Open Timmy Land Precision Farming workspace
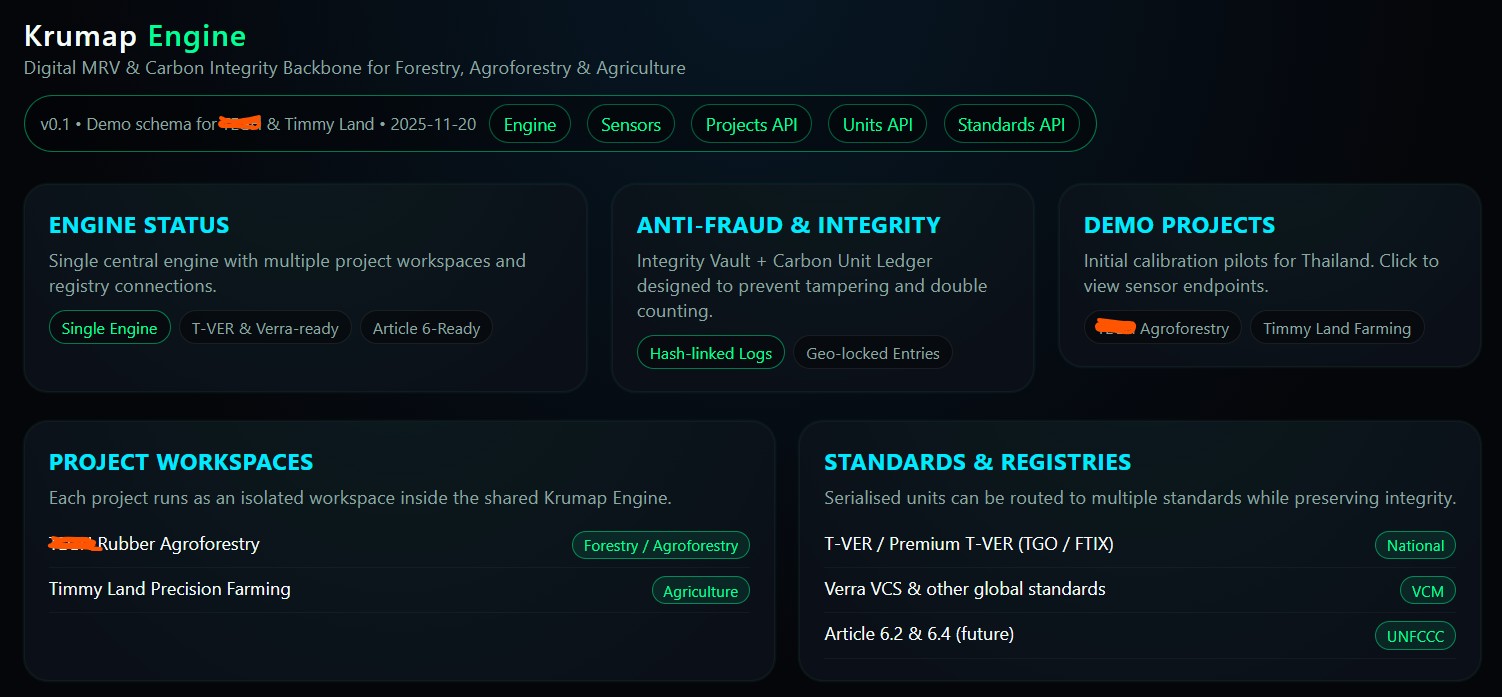Screen dimensions: 1502x697 [x=170, y=589]
